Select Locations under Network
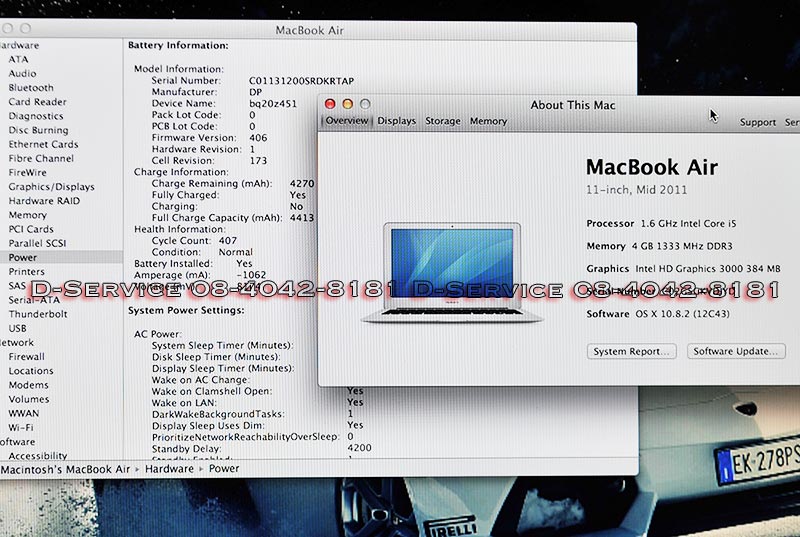The image size is (800, 537). click(31, 371)
